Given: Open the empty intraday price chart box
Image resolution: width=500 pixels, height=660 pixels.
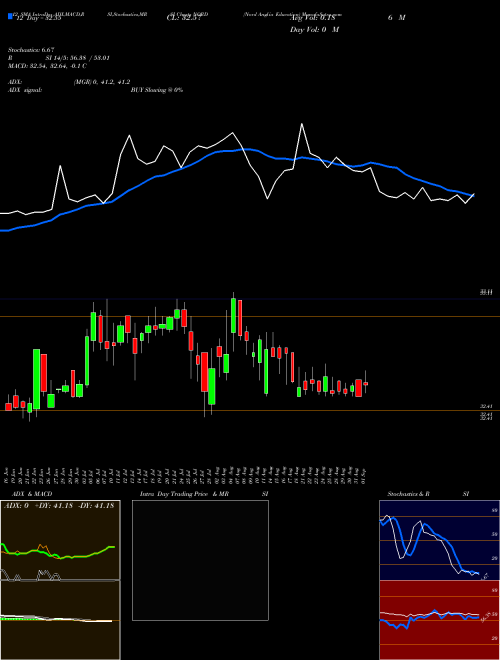Looking at the screenshot, I should 200,560.
